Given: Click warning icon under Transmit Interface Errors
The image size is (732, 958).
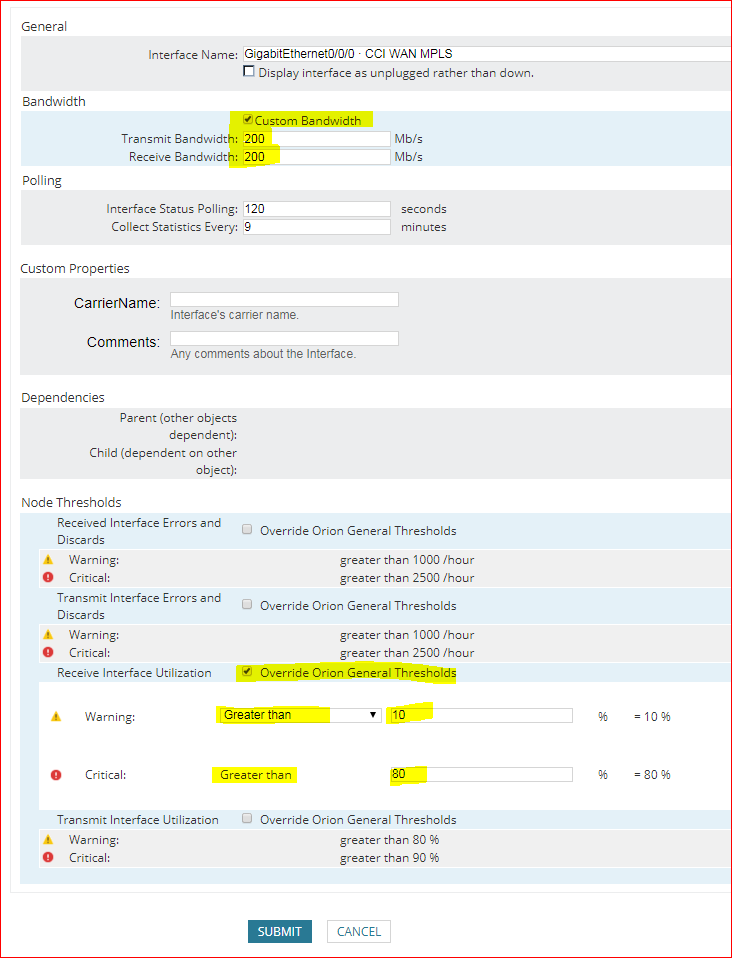Looking at the screenshot, I should coord(48,635).
